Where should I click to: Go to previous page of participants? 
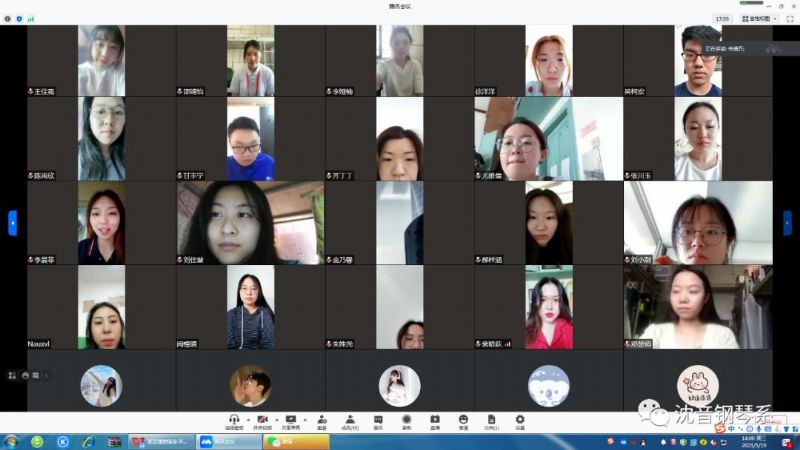(12, 222)
